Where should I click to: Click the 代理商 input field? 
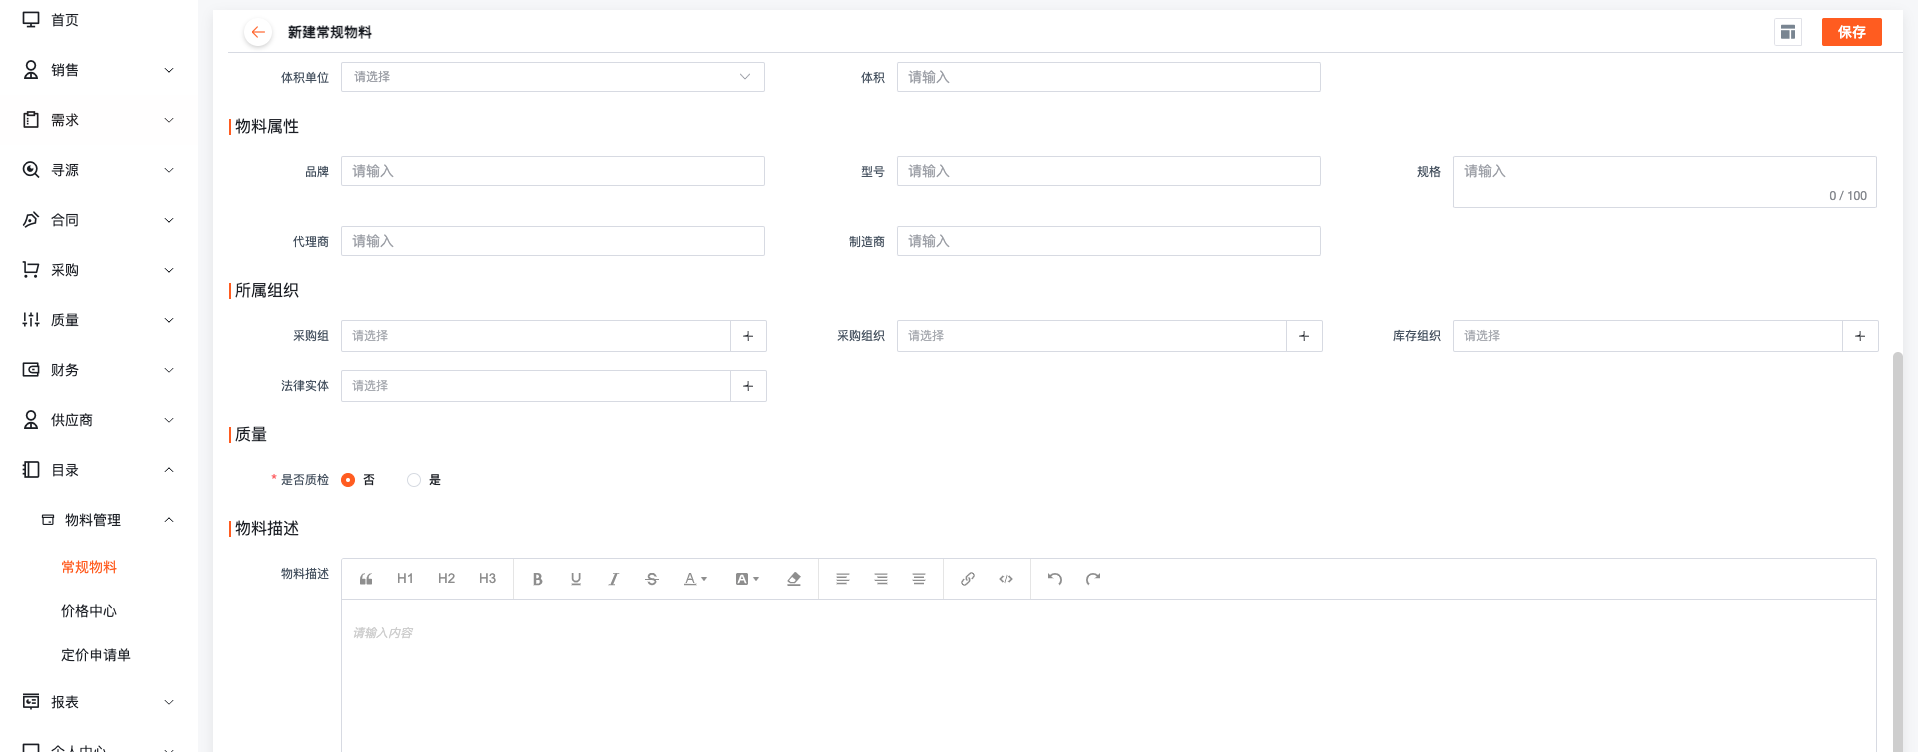coord(553,241)
